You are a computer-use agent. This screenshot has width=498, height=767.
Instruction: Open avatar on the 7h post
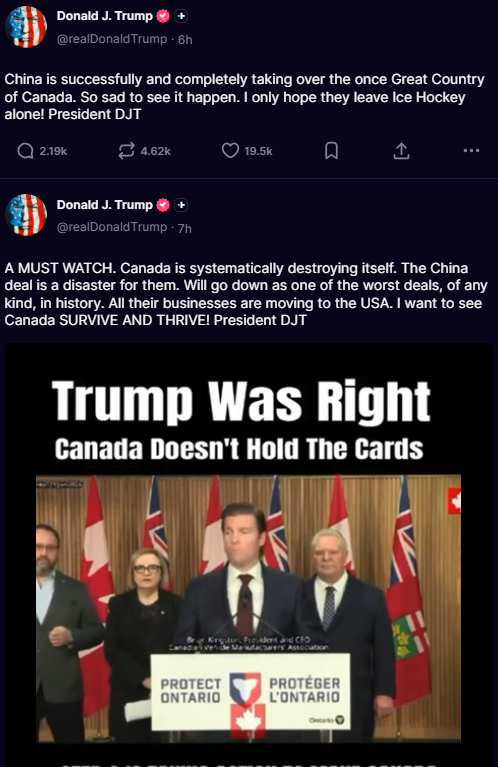point(26,215)
